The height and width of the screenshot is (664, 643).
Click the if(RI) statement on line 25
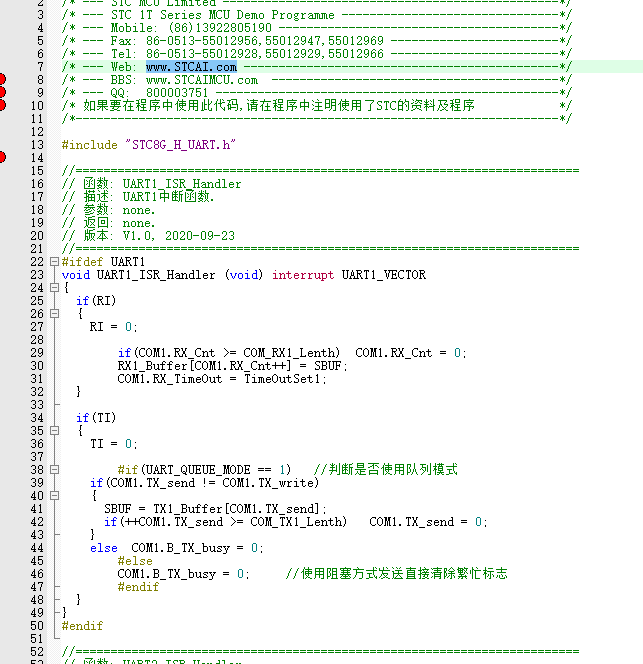click(x=96, y=301)
